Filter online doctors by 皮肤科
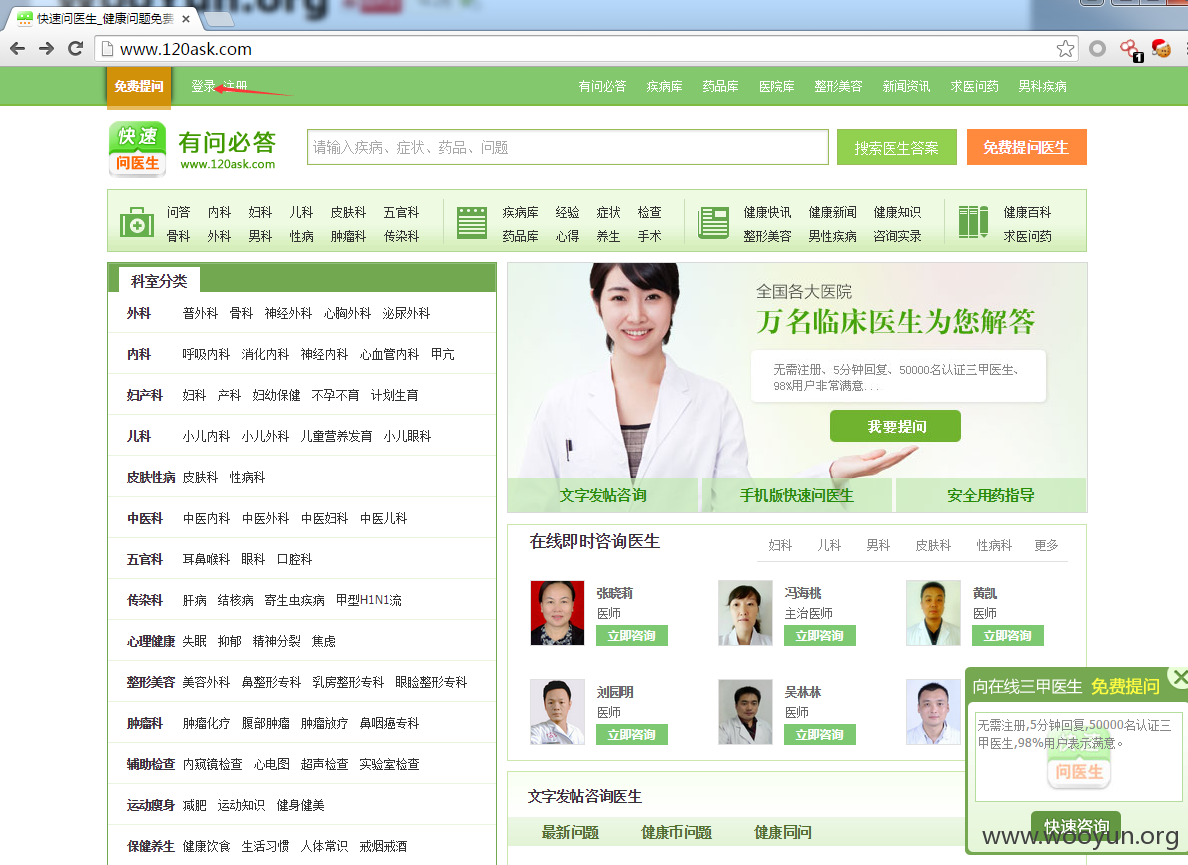Image resolution: width=1188 pixels, height=865 pixels. 933,545
